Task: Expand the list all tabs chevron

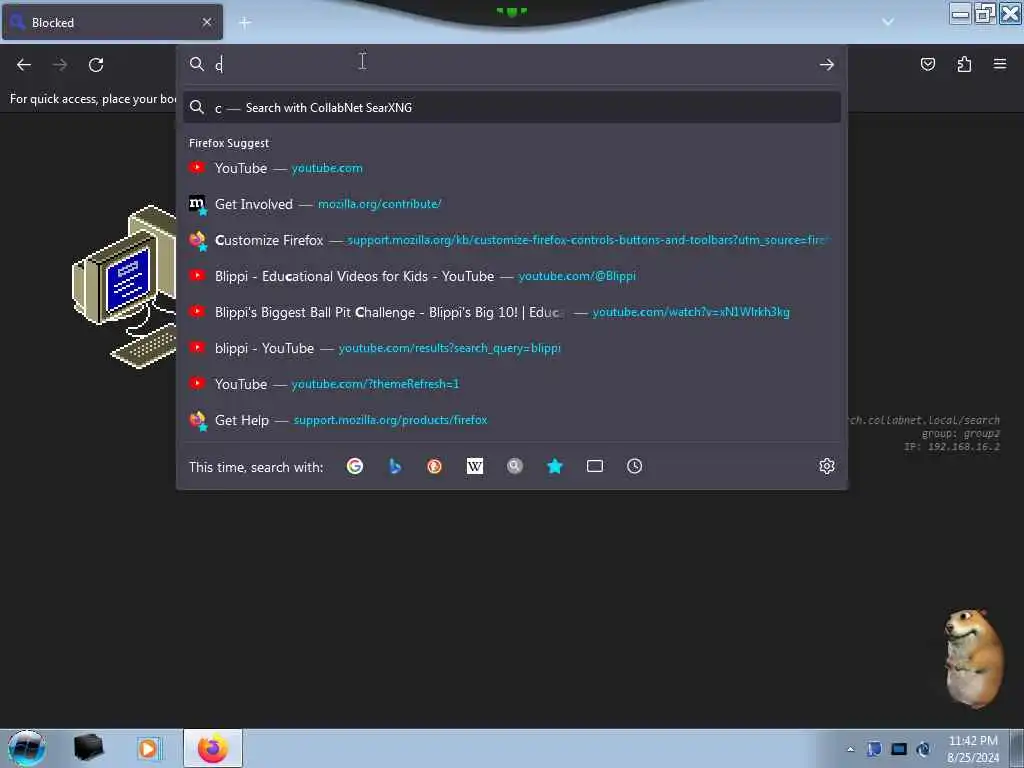Action: 888,22
